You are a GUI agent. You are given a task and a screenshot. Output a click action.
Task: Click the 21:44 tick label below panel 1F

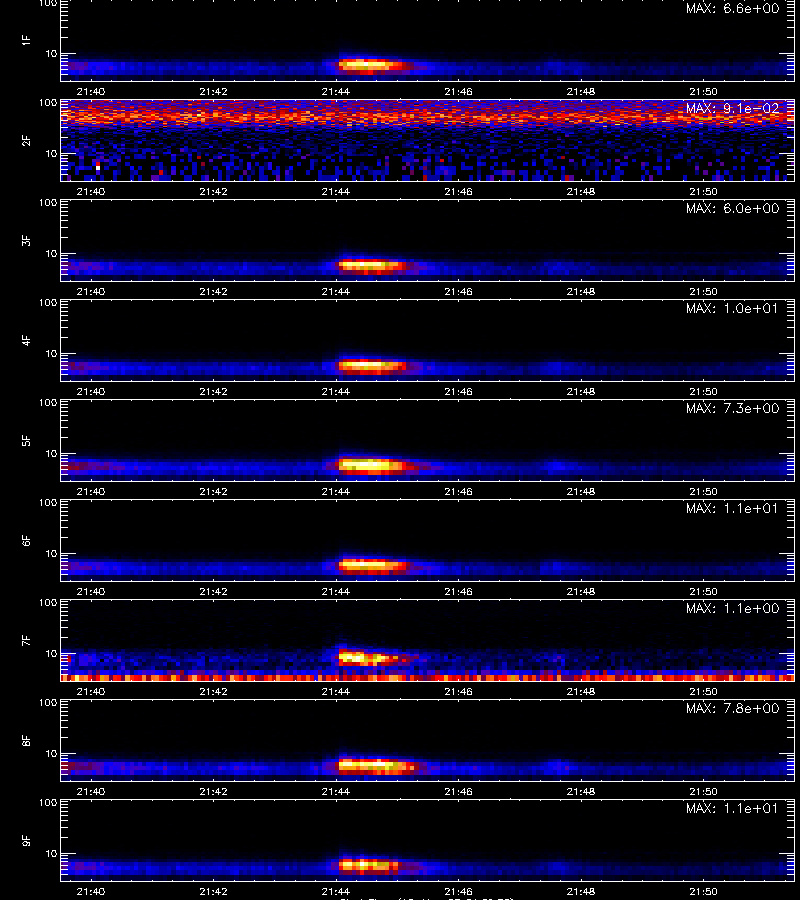[x=336, y=91]
